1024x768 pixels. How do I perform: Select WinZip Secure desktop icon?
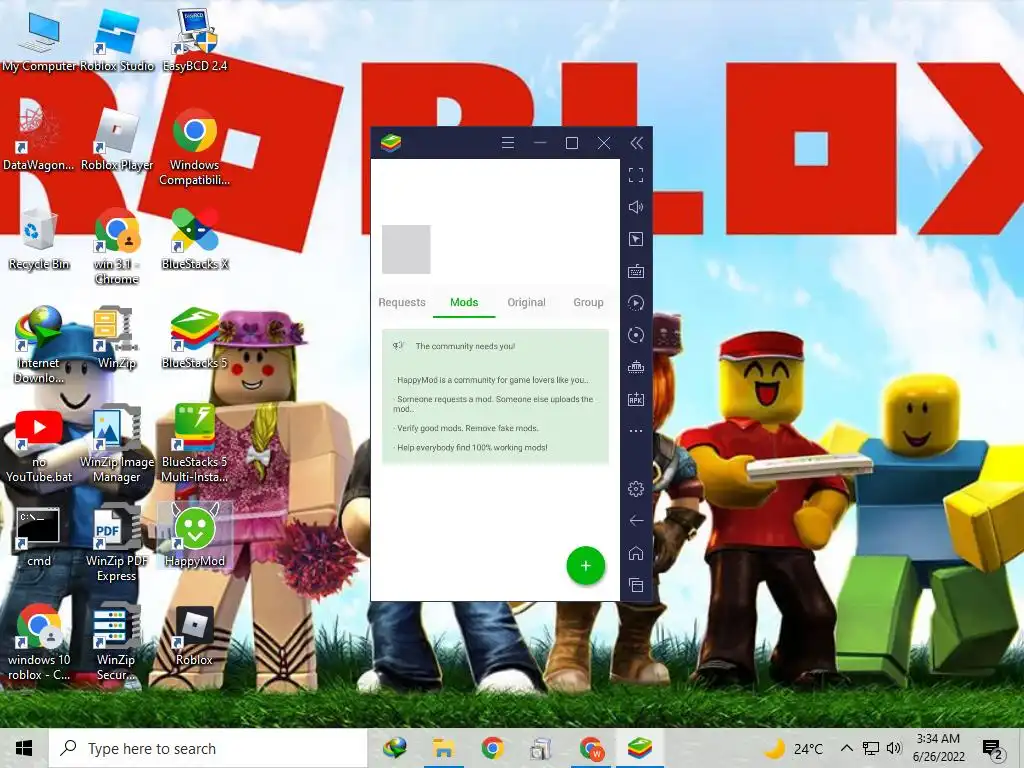(117, 643)
